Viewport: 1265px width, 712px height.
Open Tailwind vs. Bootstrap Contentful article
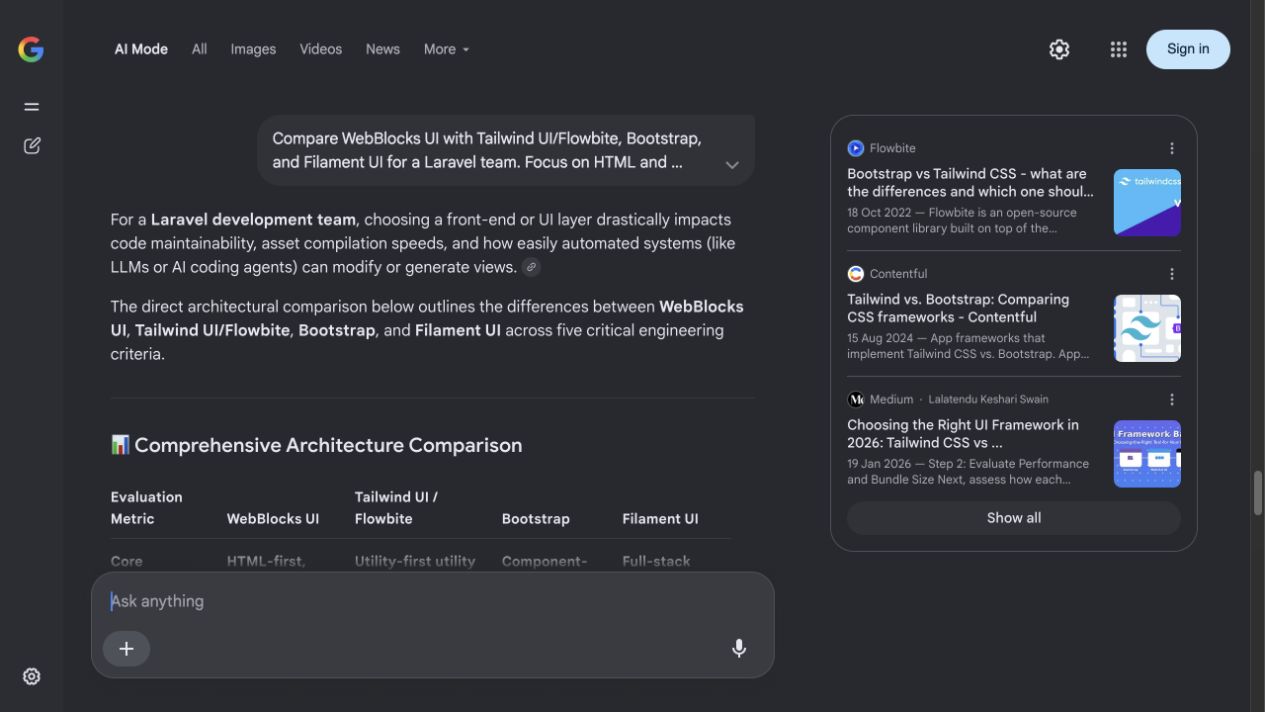(958, 308)
